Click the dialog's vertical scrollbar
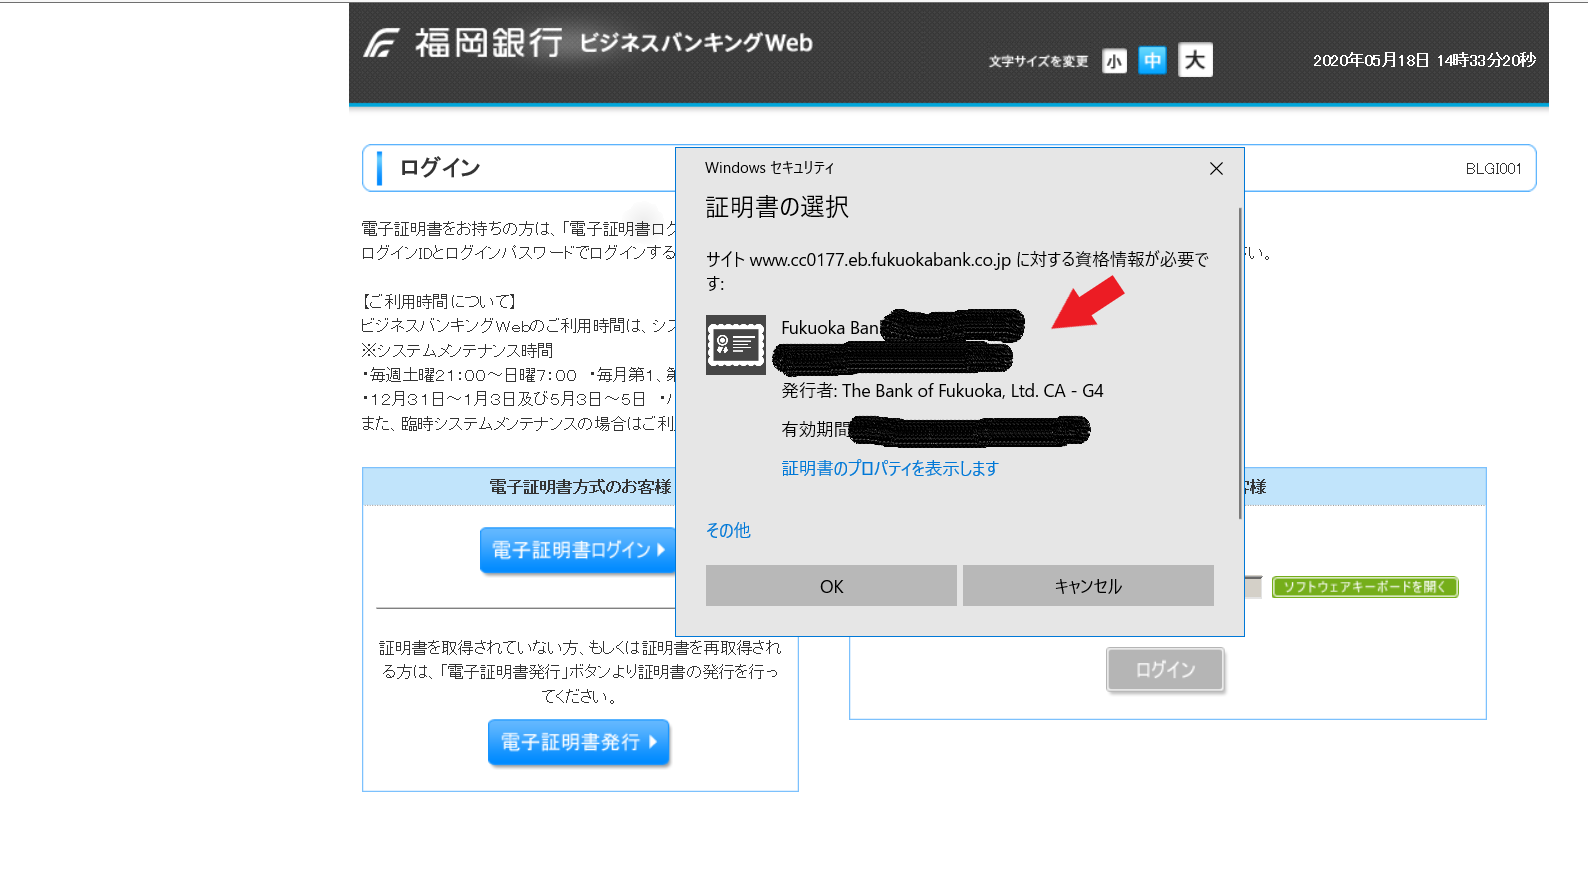 click(1240, 363)
